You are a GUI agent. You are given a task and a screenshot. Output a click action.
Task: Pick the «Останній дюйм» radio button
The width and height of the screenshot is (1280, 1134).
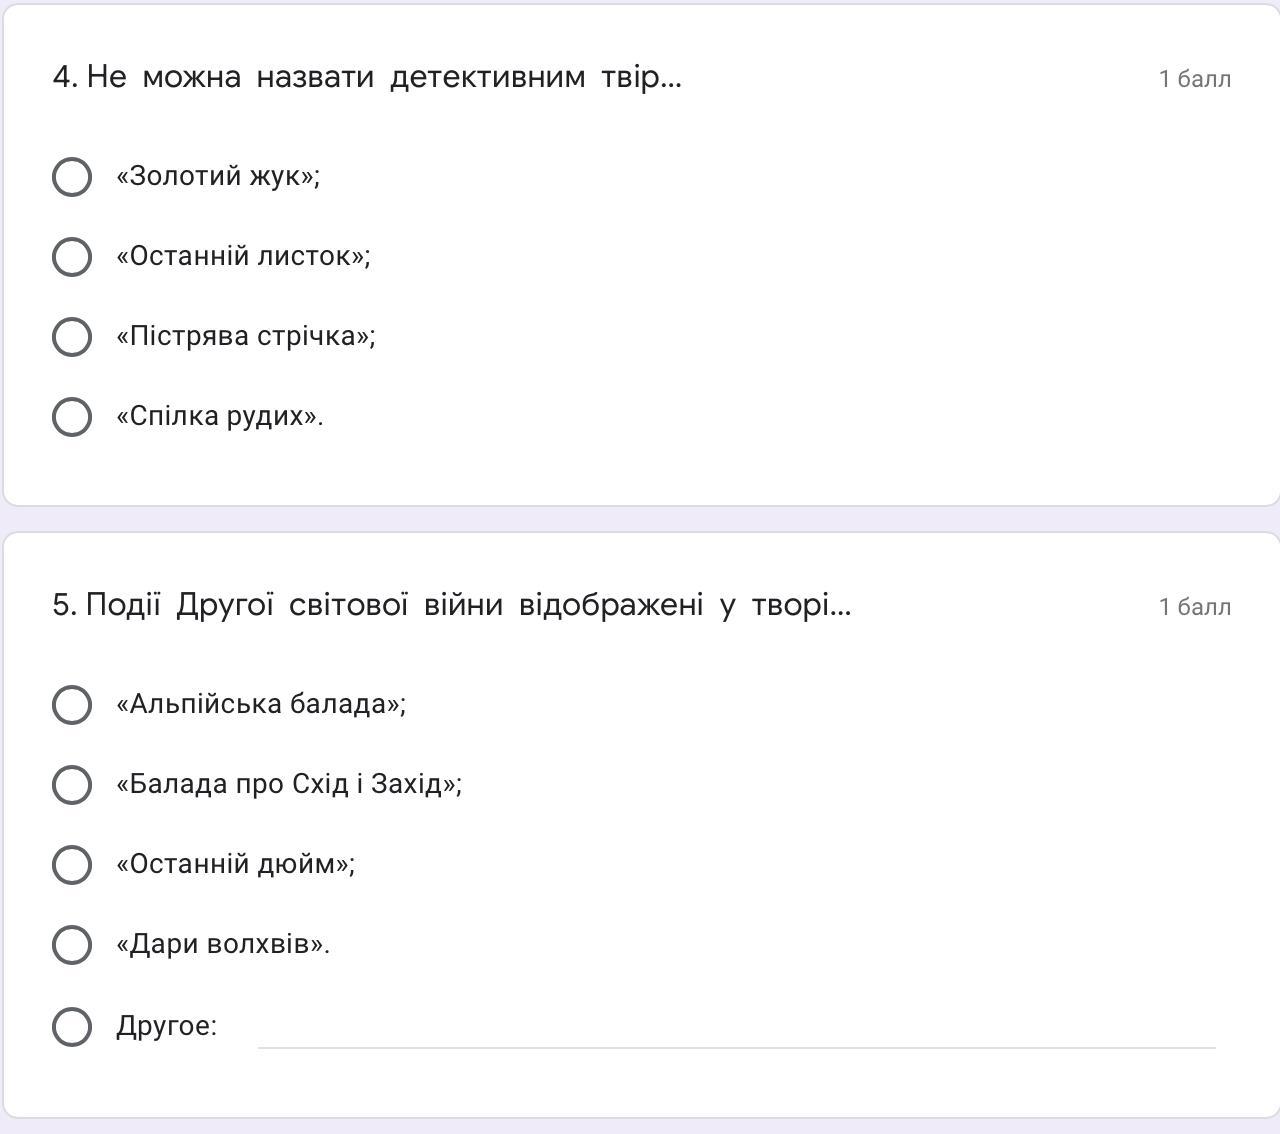pyautogui.click(x=72, y=865)
